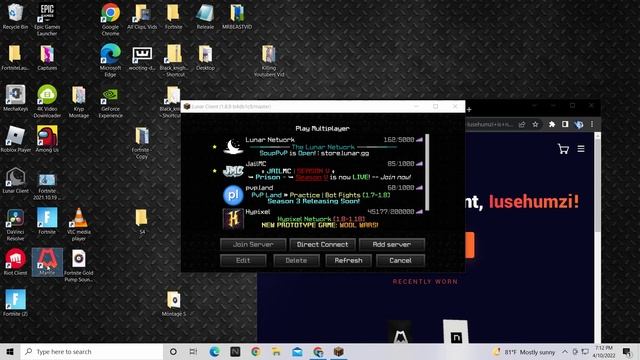This screenshot has height=360, width=640.
Task: Open the Killing Youtubers Vid folder
Action: [x=269, y=60]
